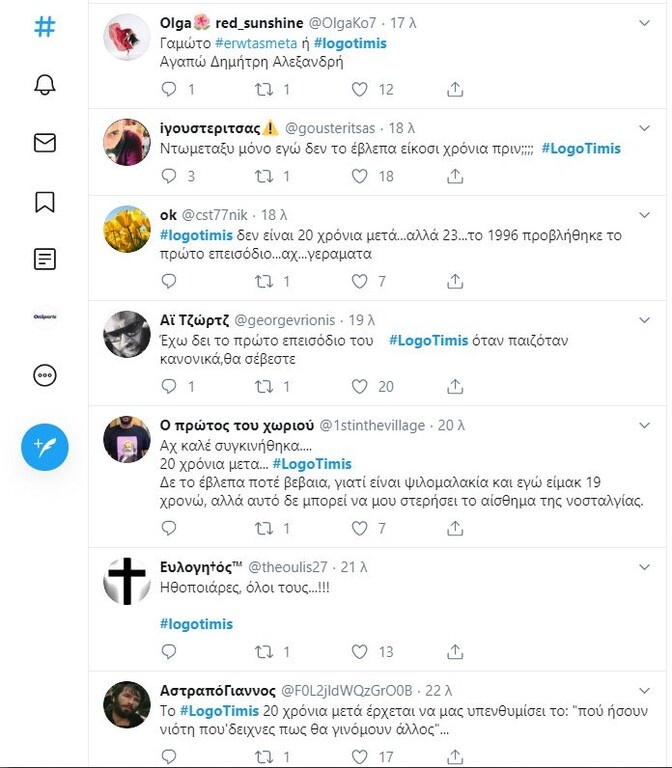Reply to the tweet by @1stinthevillage
Viewport: 672px width, 768px height.
pos(169,528)
